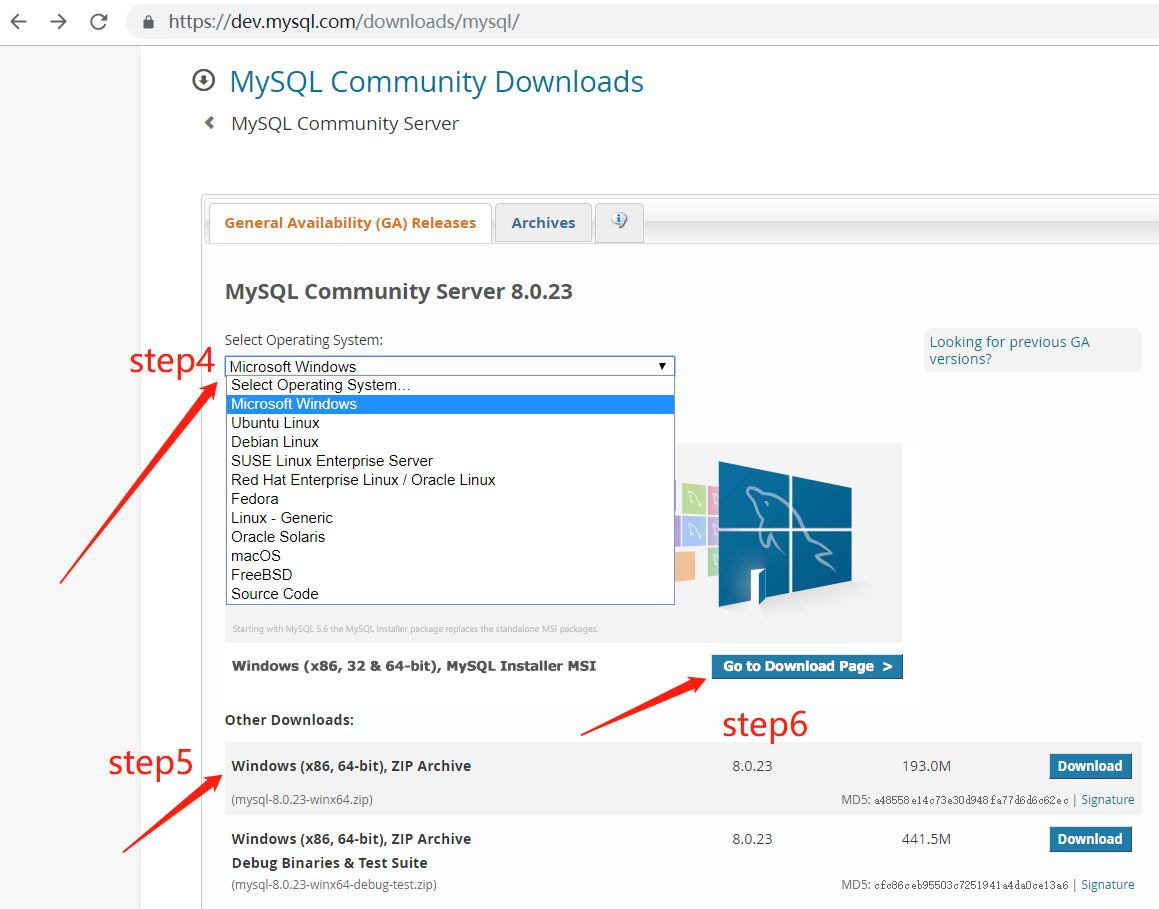Click the MD5 hash beginning a48558
The height and width of the screenshot is (909, 1159).
[971, 800]
